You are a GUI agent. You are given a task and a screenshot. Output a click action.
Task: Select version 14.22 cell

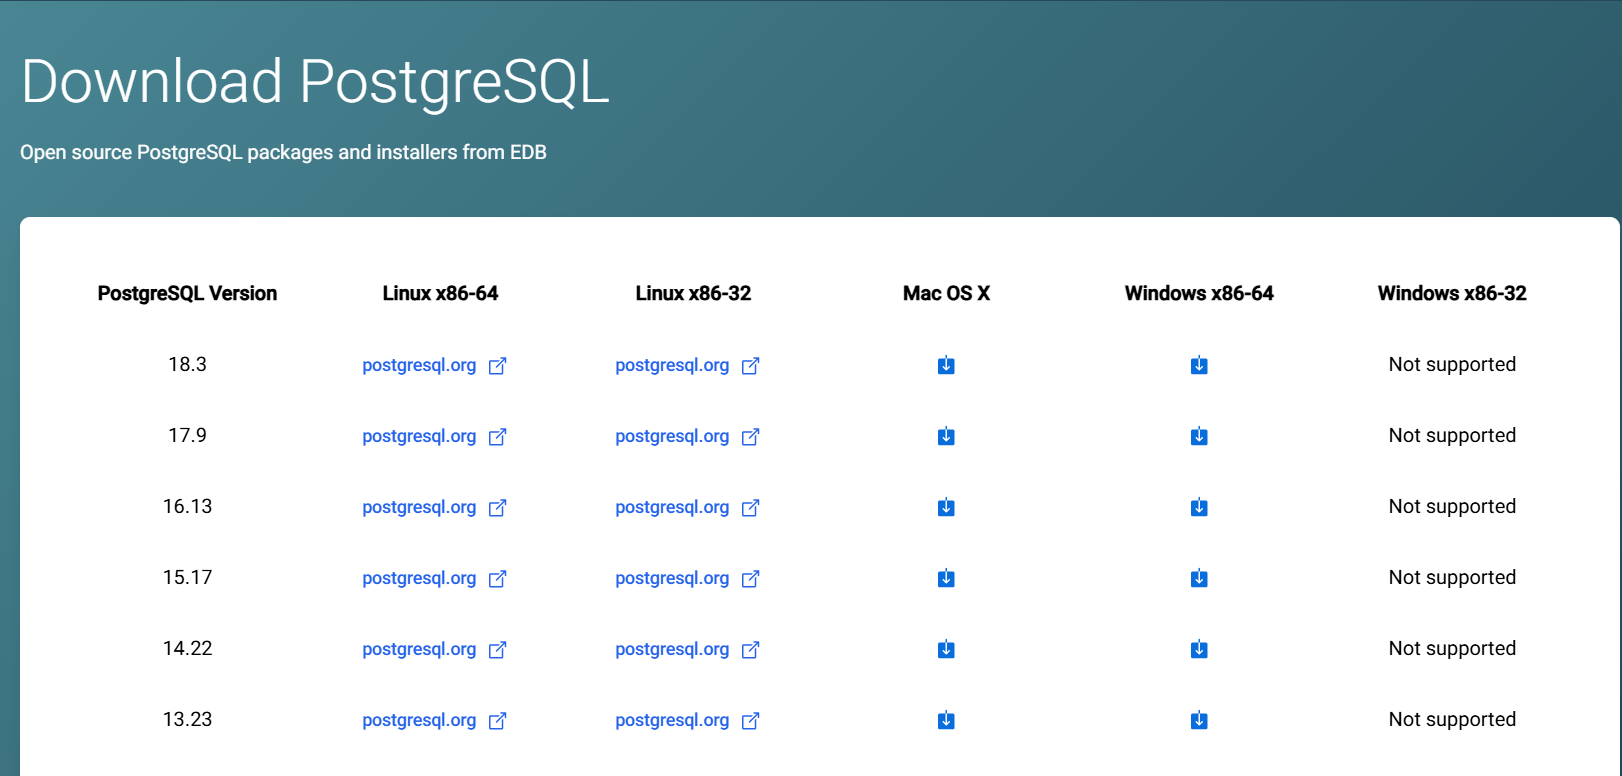(x=187, y=648)
